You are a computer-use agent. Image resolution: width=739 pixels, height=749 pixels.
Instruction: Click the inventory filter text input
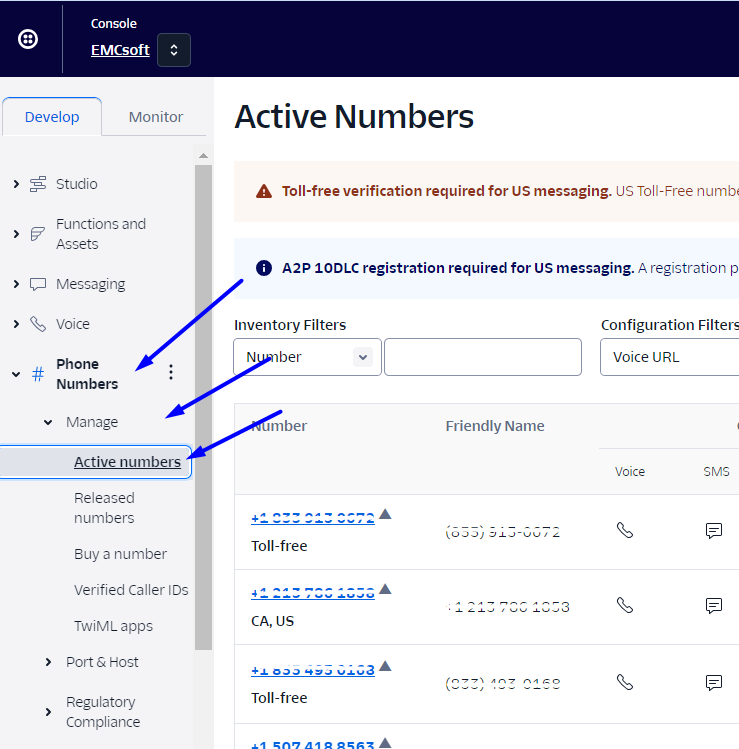point(482,357)
